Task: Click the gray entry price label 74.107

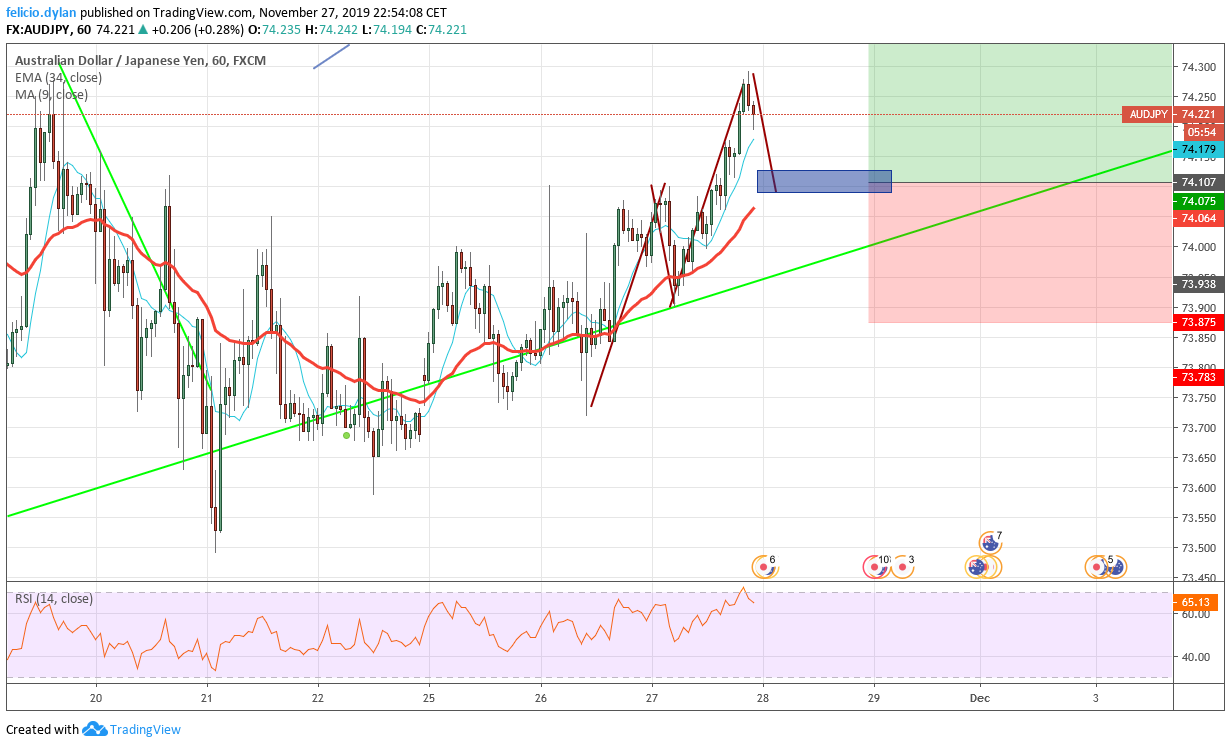Action: point(1199,182)
